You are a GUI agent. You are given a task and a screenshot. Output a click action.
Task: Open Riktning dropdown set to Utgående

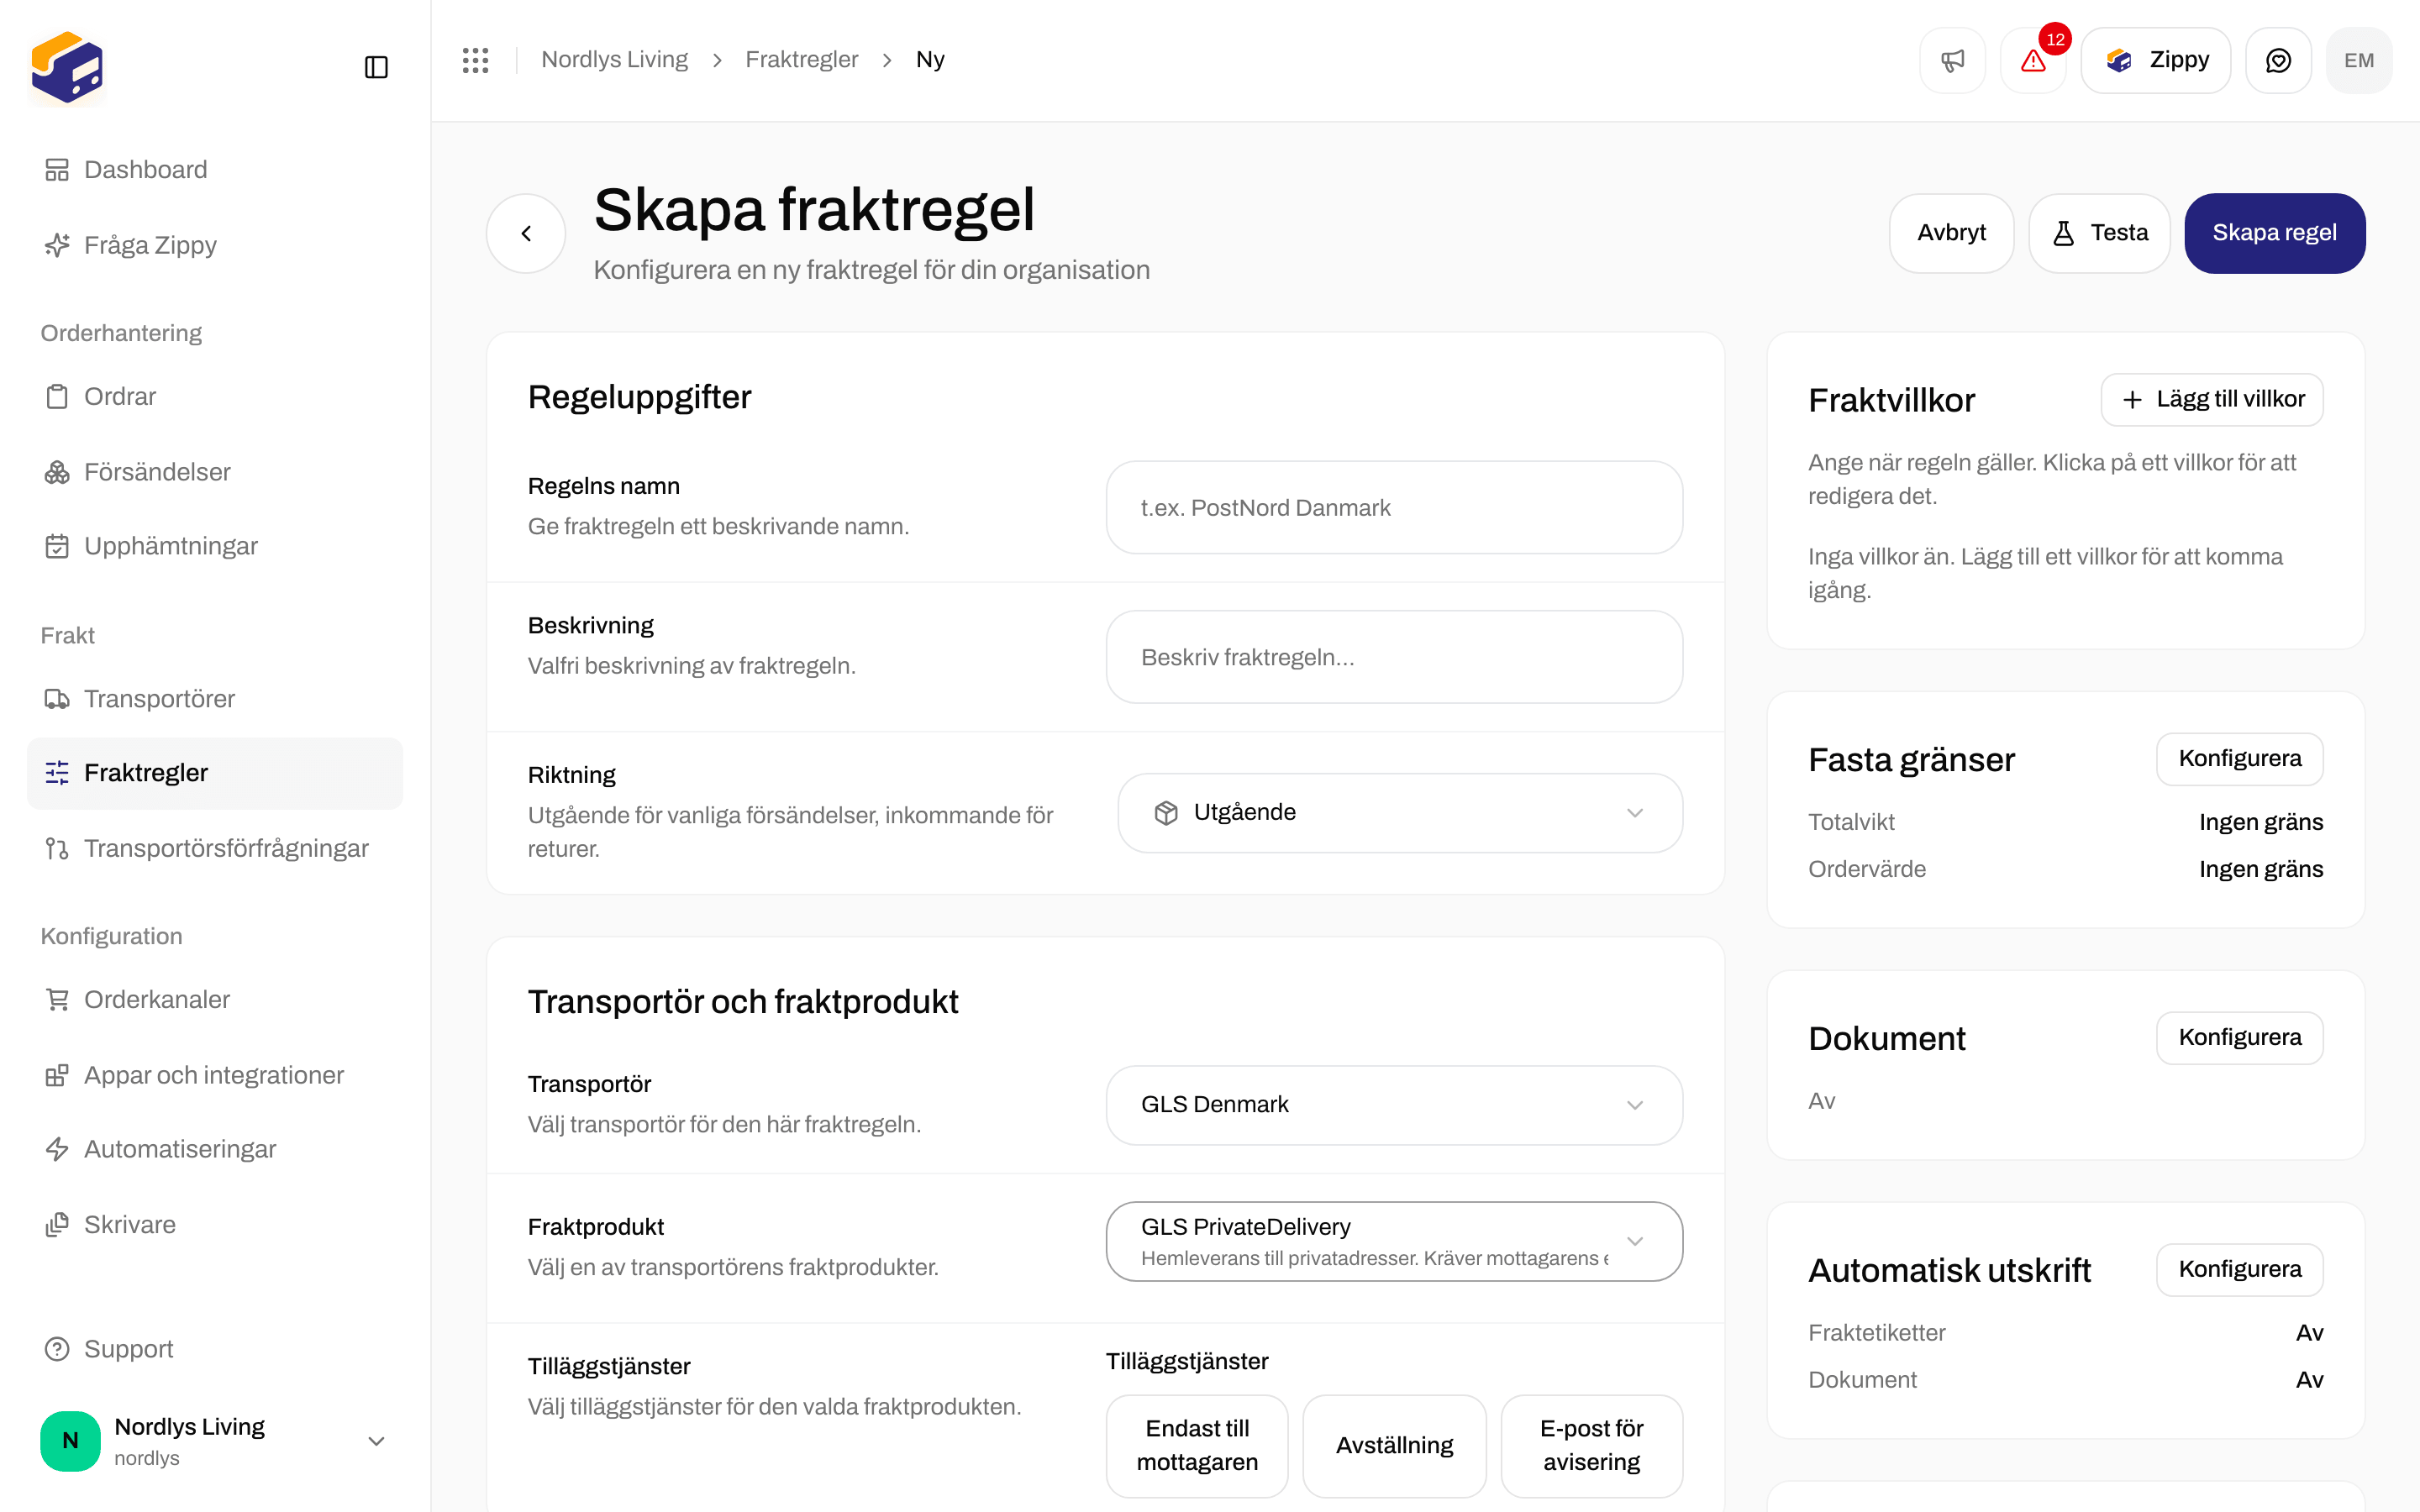tap(1399, 813)
